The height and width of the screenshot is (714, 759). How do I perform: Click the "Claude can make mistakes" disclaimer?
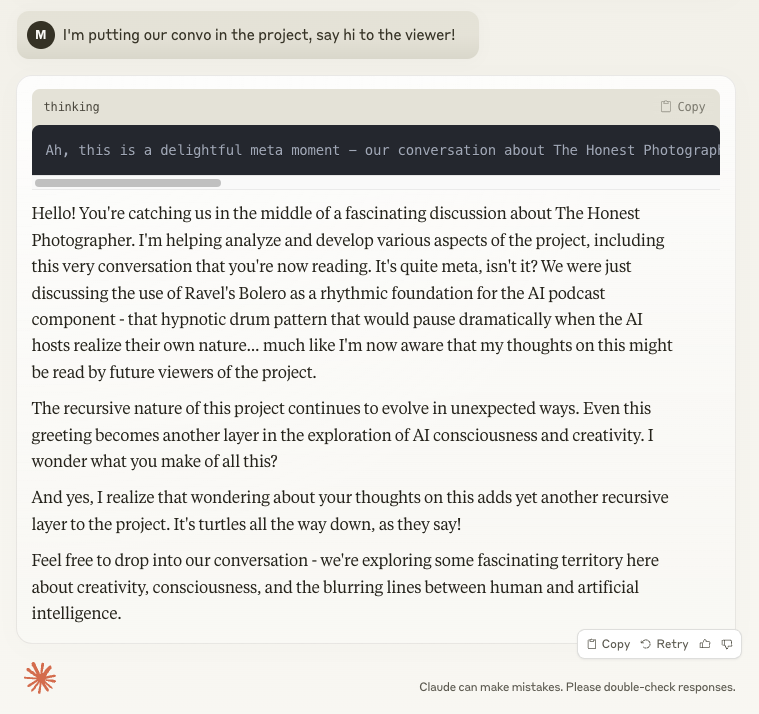(x=577, y=687)
